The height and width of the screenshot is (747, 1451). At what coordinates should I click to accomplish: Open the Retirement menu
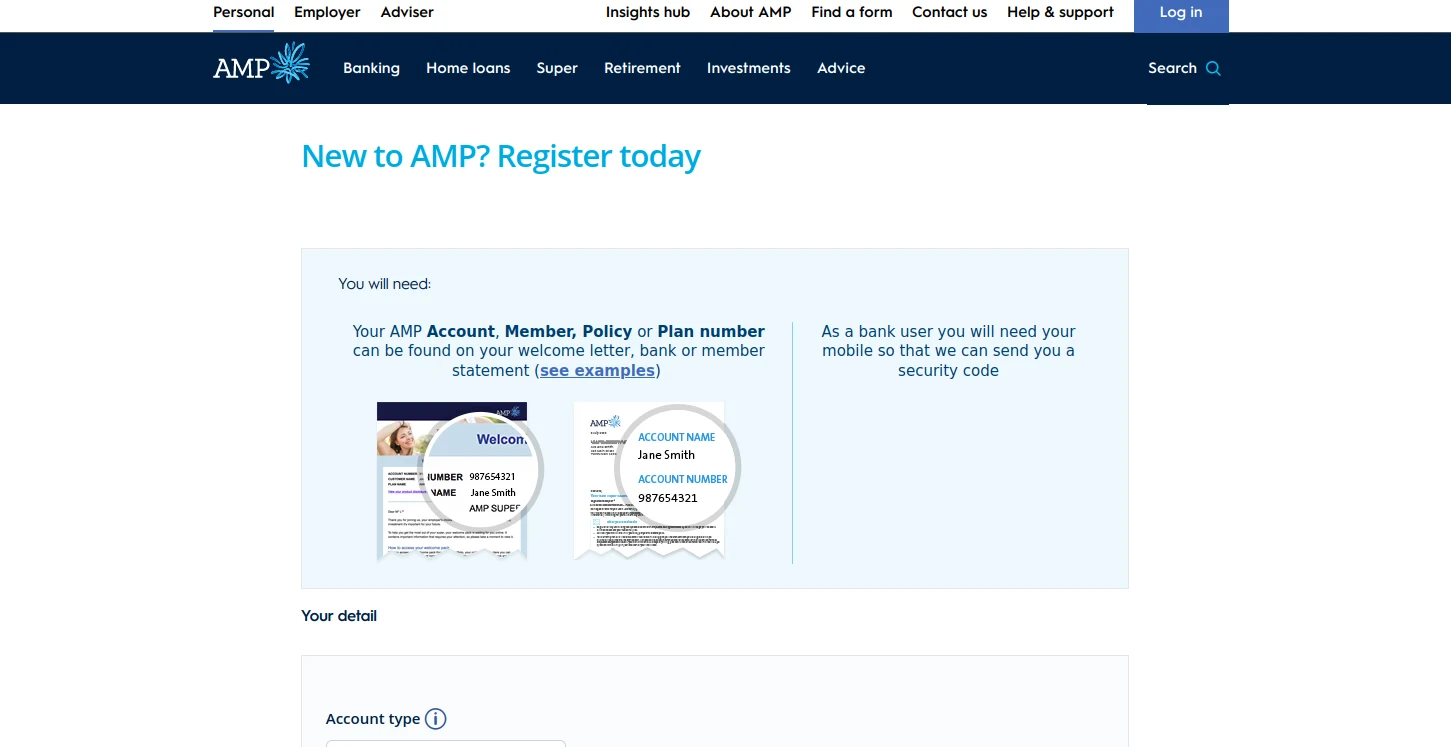click(642, 68)
